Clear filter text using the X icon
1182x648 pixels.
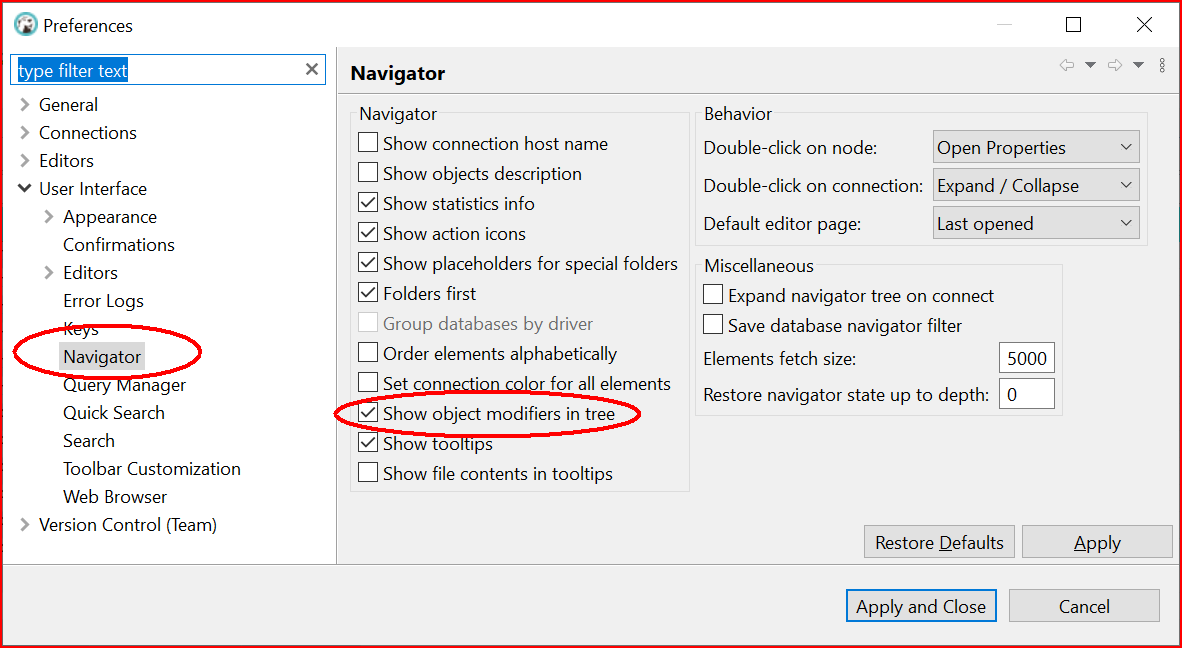click(311, 69)
